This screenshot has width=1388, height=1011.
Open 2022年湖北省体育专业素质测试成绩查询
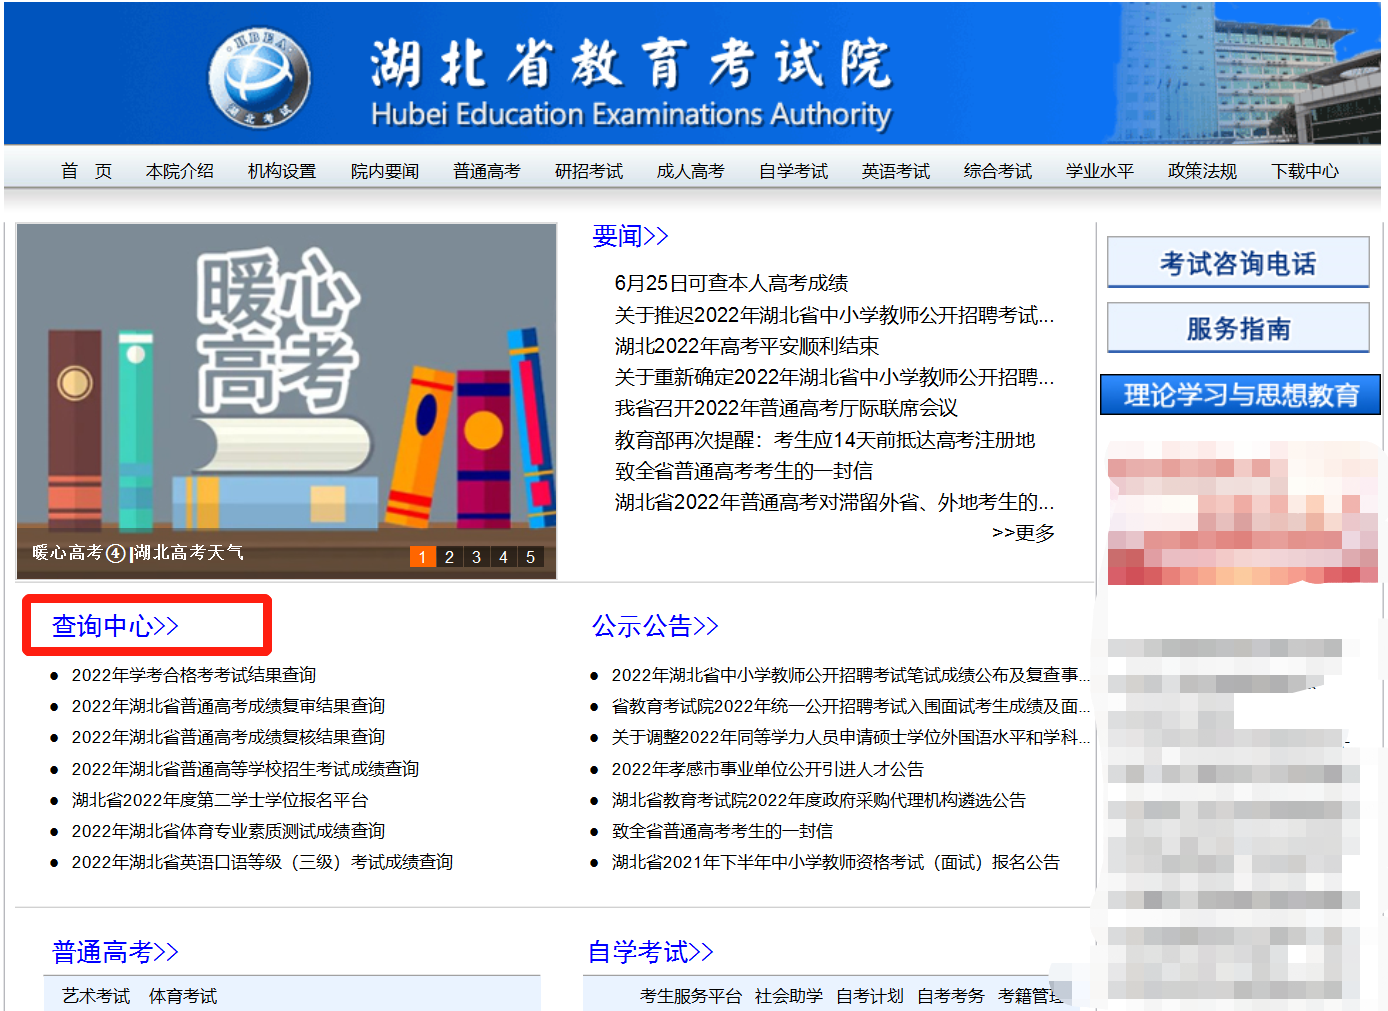point(228,831)
